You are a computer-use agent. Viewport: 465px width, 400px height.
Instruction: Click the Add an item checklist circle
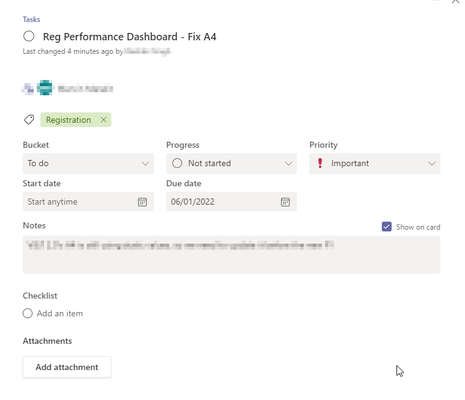[28, 313]
